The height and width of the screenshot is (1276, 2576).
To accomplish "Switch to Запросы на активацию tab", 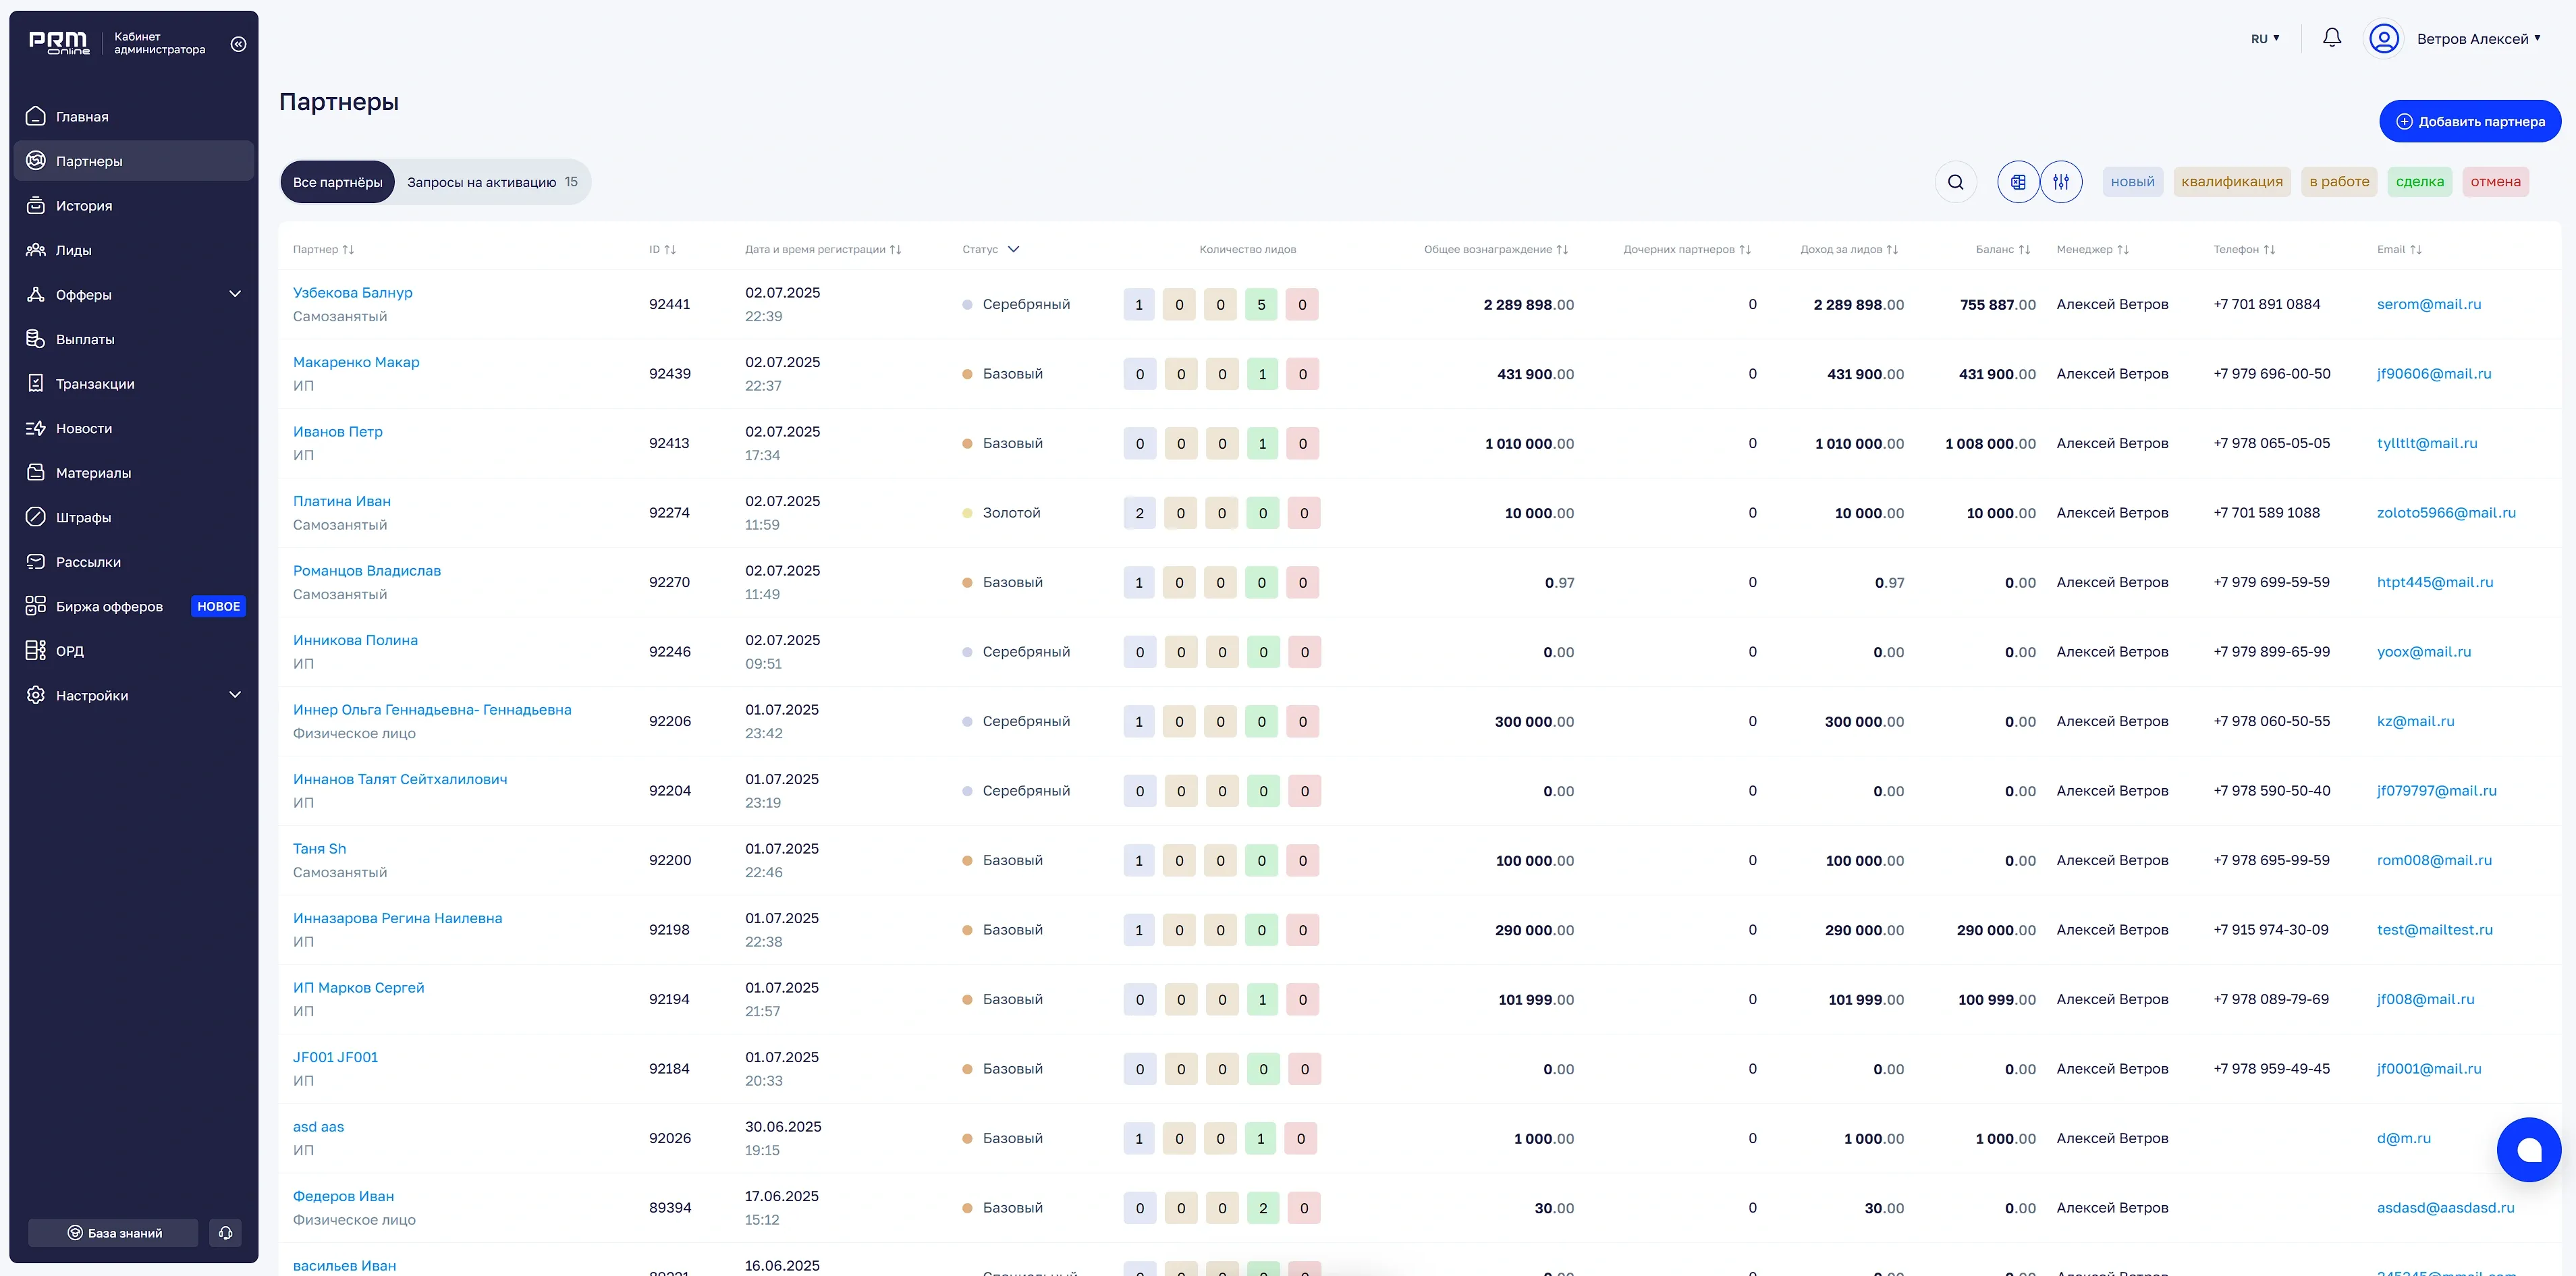I will point(492,182).
